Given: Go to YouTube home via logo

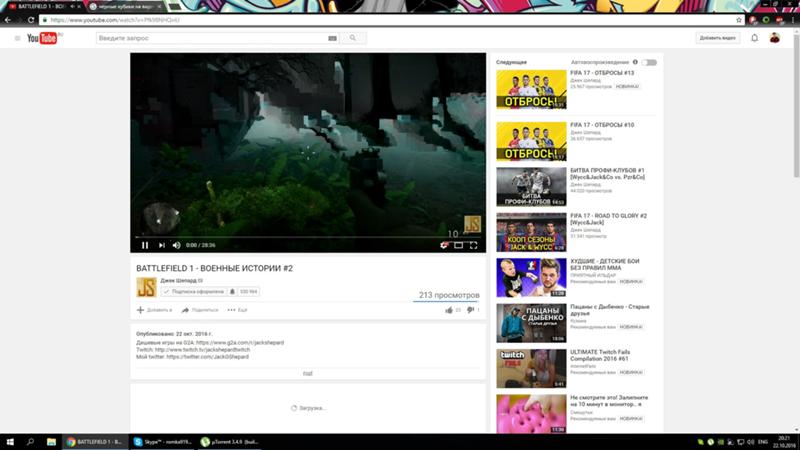Looking at the screenshot, I should pyautogui.click(x=44, y=38).
